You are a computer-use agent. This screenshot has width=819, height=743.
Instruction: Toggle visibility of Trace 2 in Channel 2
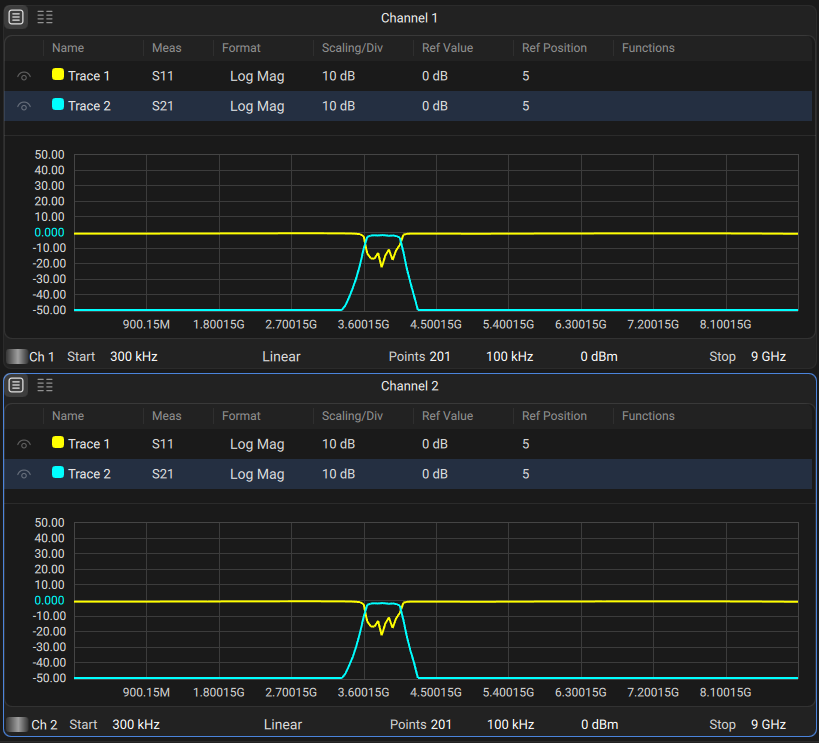[23, 473]
